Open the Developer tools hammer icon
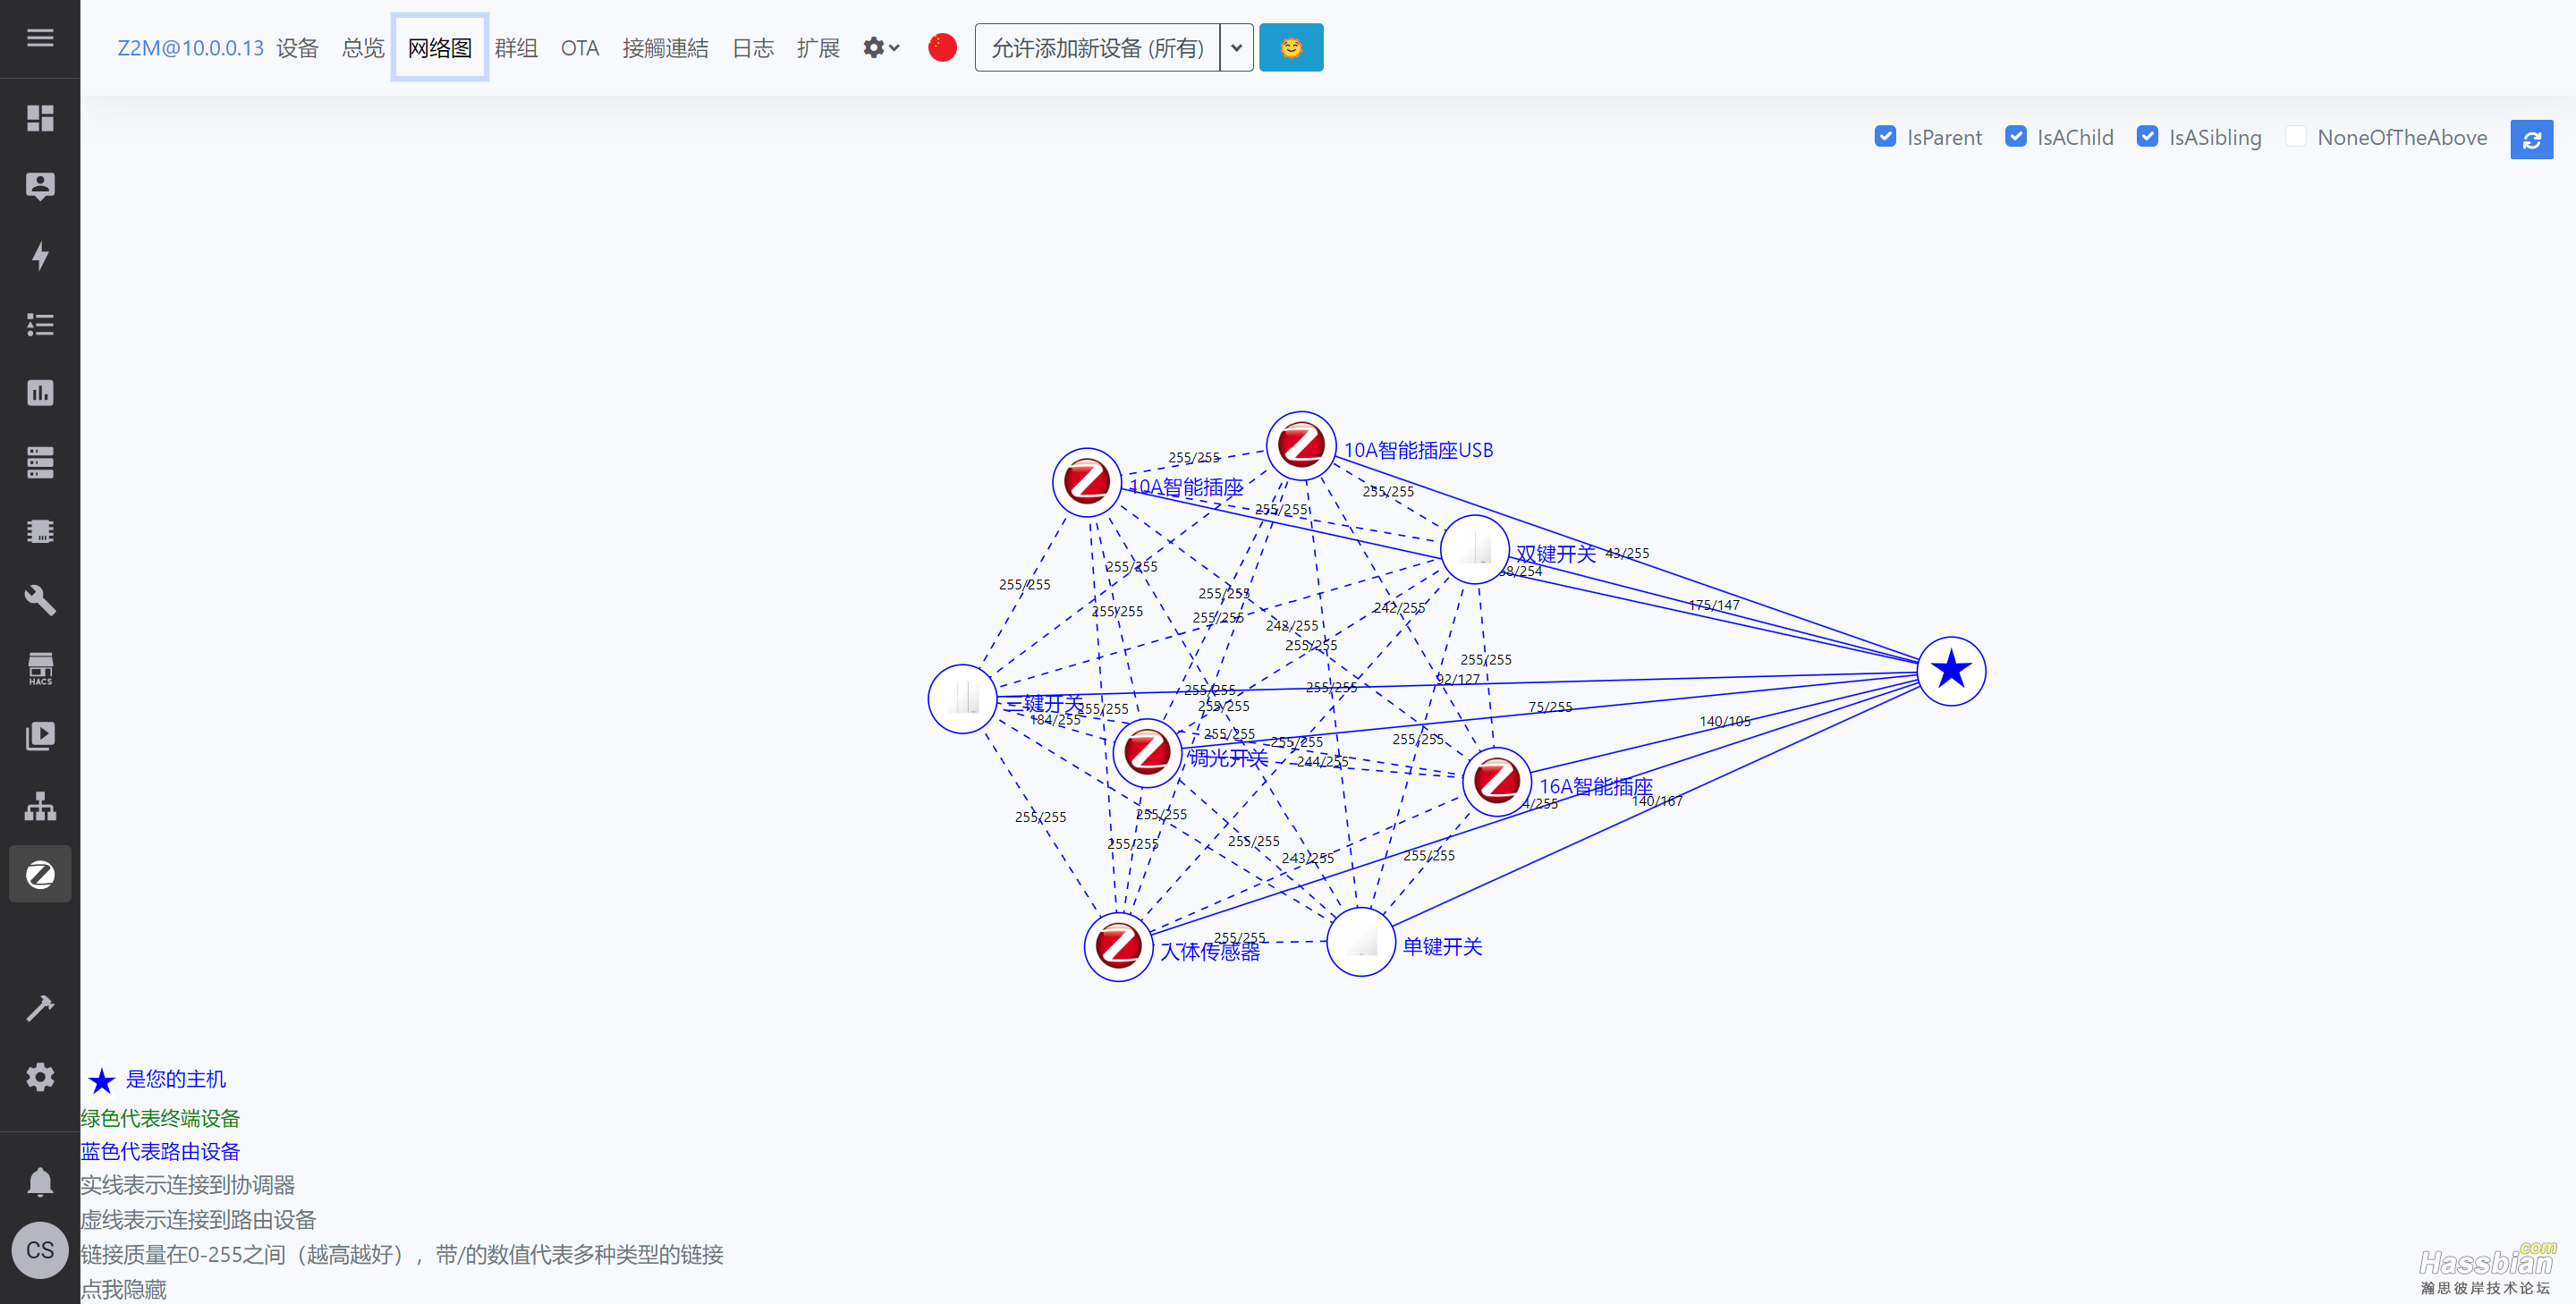The width and height of the screenshot is (2576, 1304). point(40,1008)
